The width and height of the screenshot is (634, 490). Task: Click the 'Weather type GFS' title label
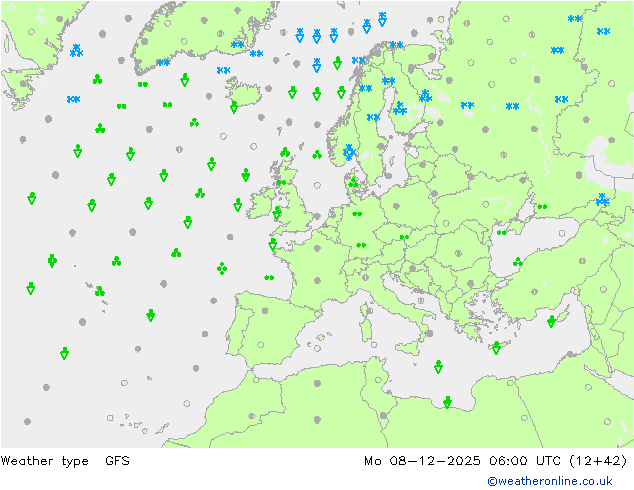[x=65, y=461]
